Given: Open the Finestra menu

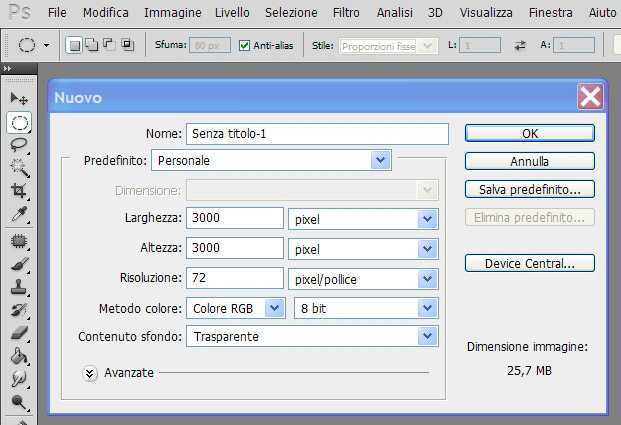Looking at the screenshot, I should tap(551, 13).
